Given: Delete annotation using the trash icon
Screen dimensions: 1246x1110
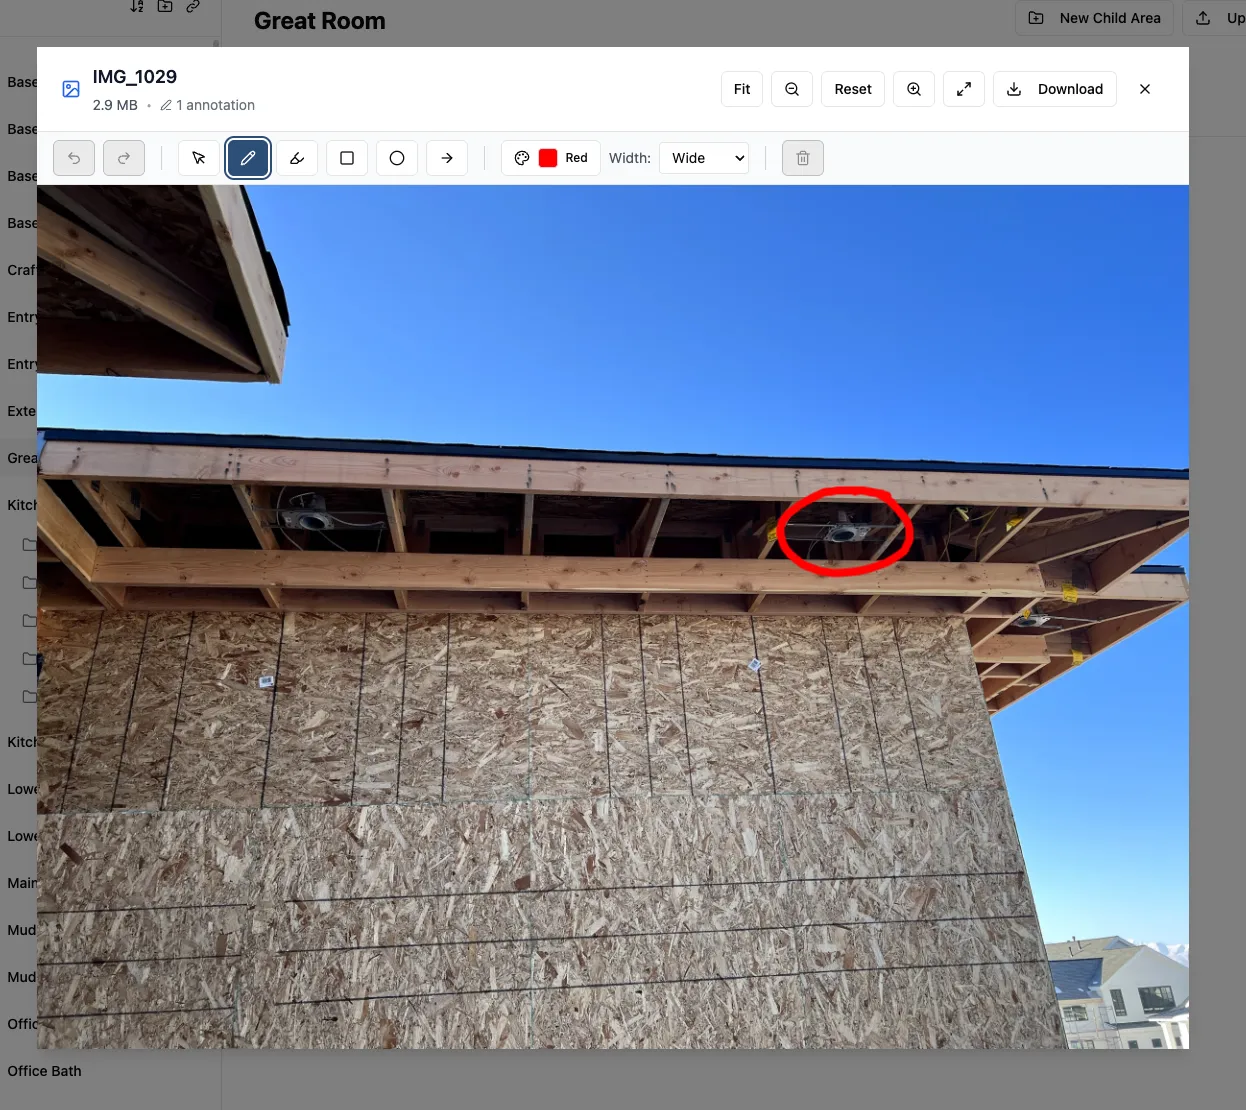Looking at the screenshot, I should point(803,157).
